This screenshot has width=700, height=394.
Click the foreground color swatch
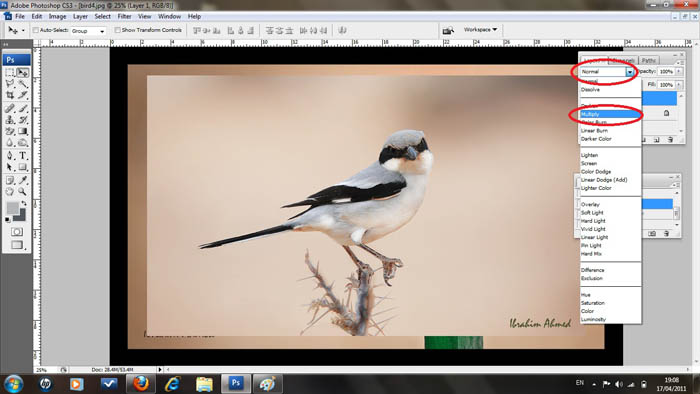click(13, 208)
